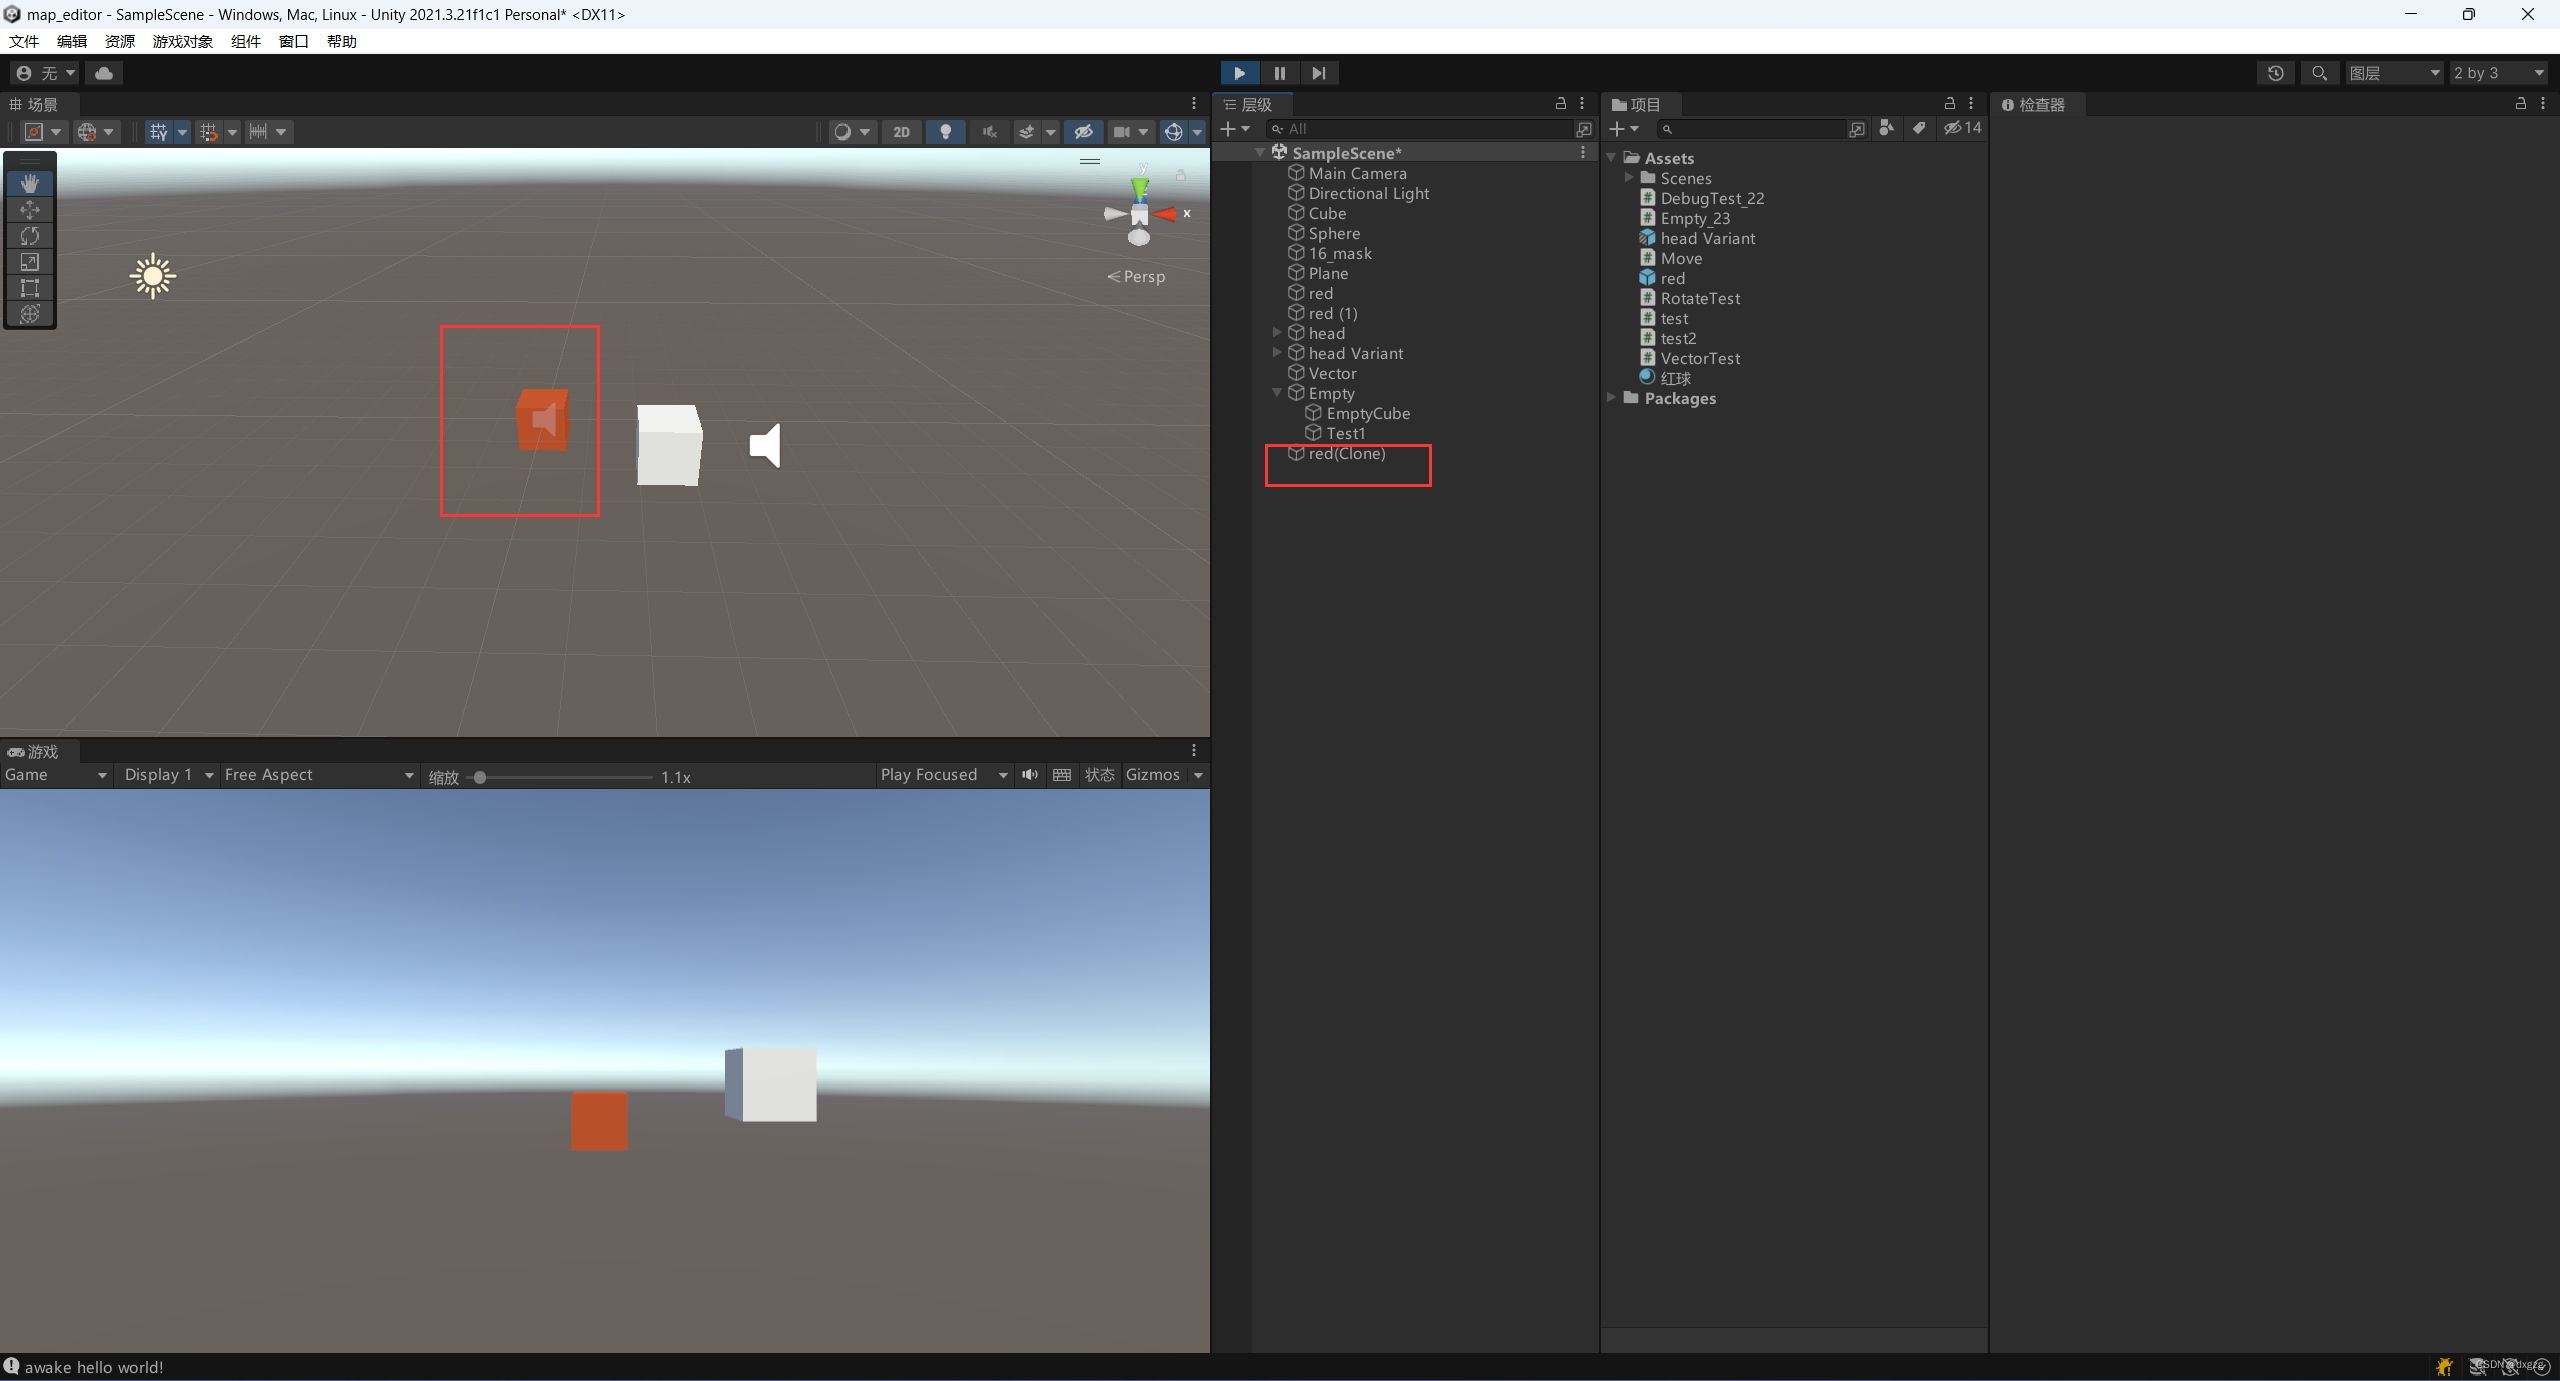Screen dimensions: 2560x1381
Task: Click the scene lighting toggle icon
Action: 945,131
